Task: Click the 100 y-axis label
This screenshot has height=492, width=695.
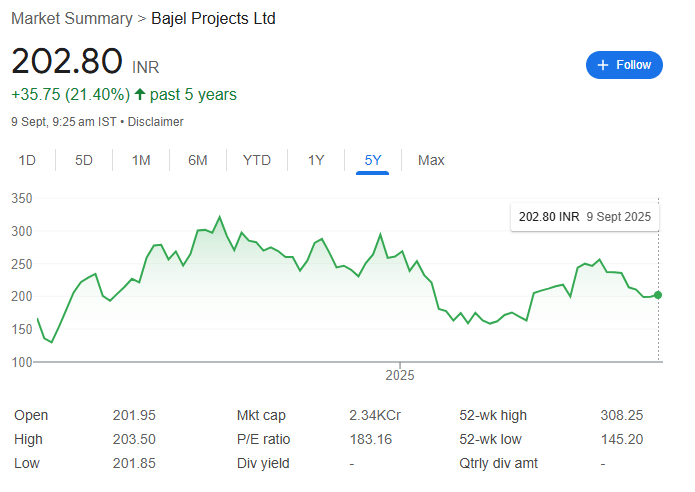Action: (22, 362)
